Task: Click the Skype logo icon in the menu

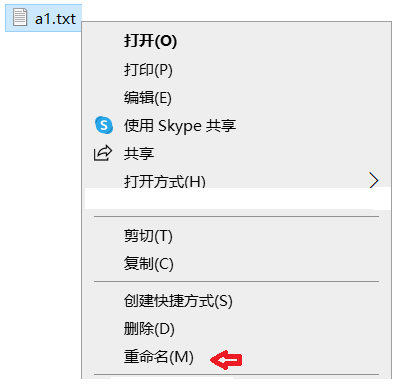Action: (x=104, y=125)
